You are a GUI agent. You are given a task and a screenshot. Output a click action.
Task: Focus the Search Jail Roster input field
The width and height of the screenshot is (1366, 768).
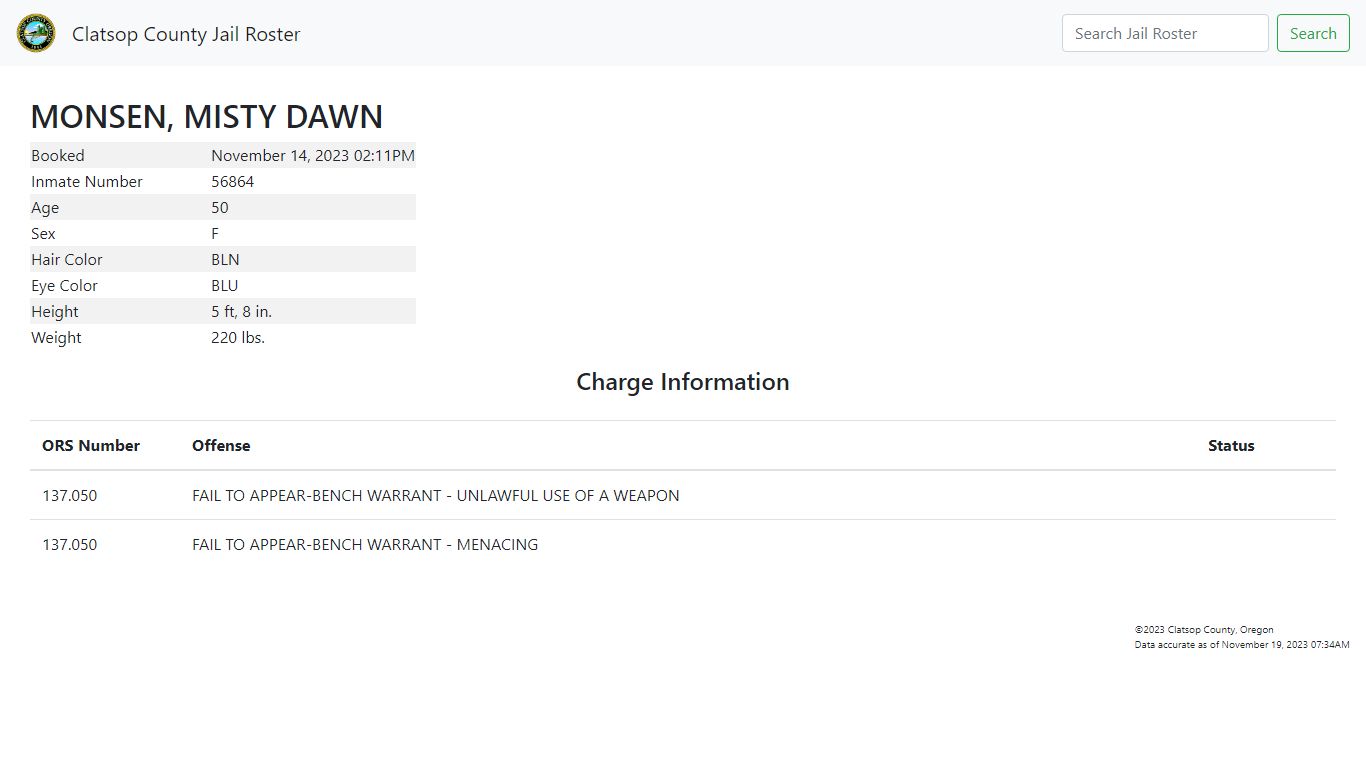pyautogui.click(x=1164, y=33)
